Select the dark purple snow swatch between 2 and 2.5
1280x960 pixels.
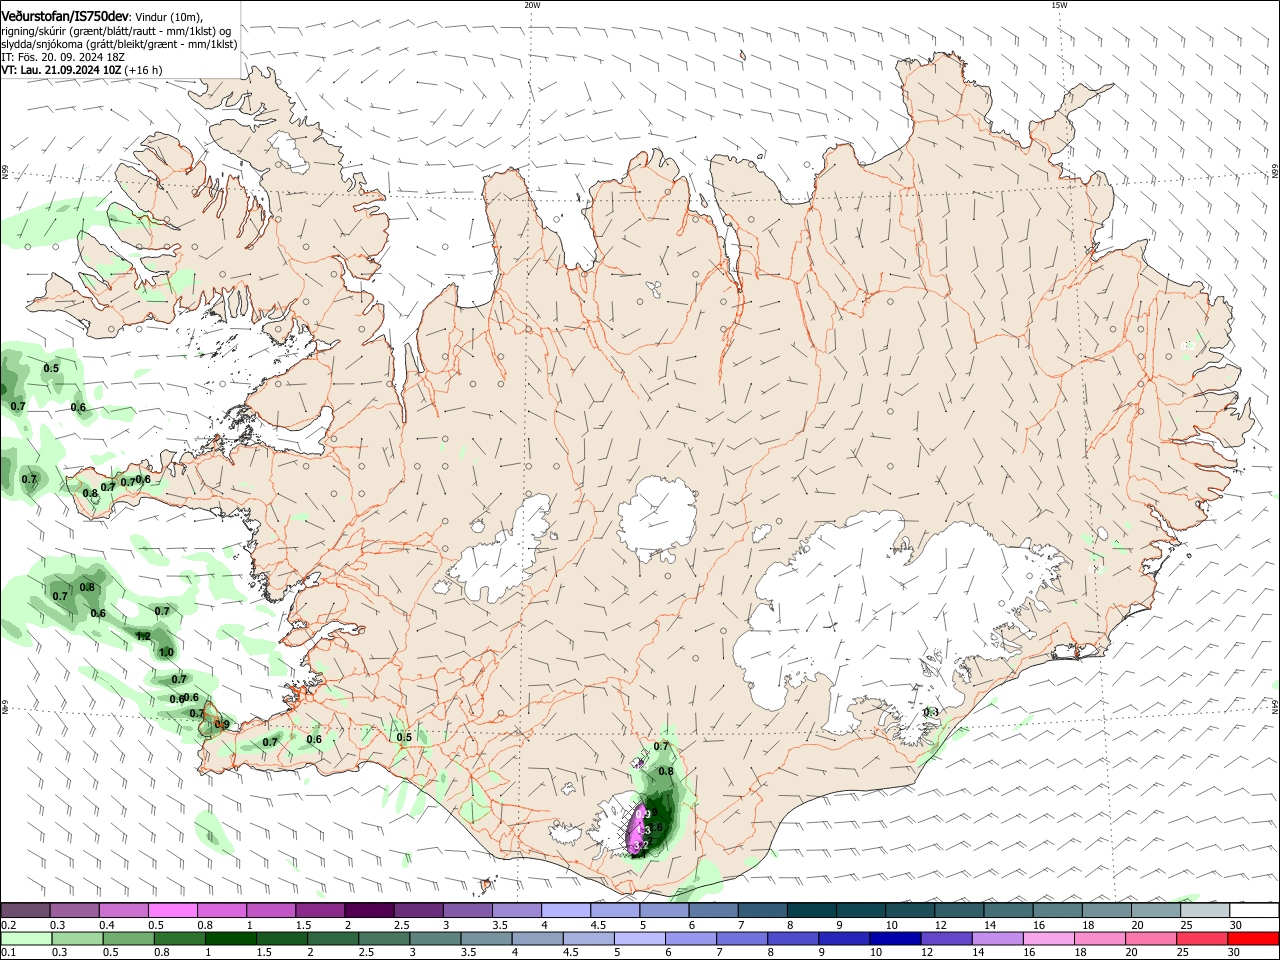point(368,911)
